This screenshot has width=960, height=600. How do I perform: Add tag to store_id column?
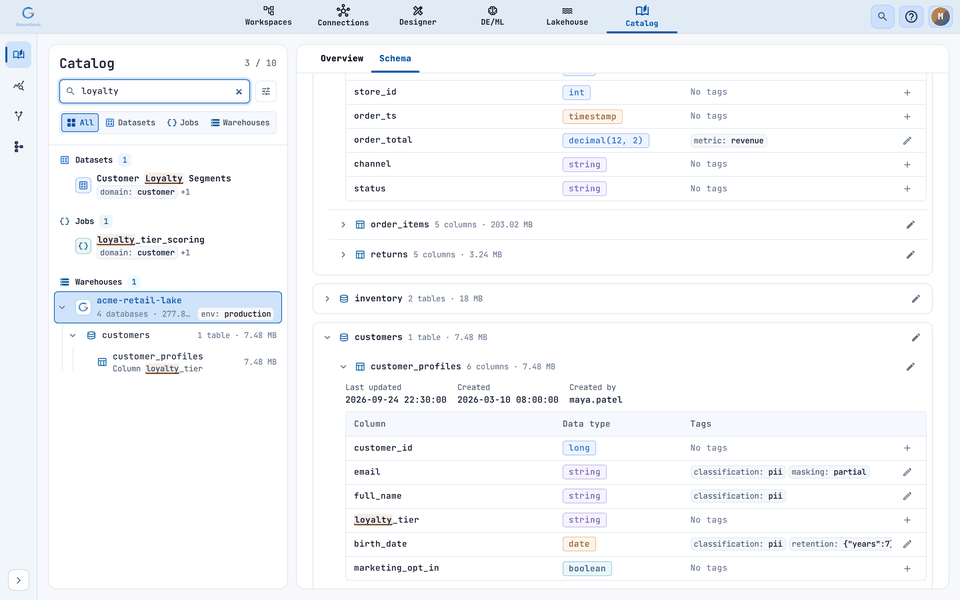(907, 92)
